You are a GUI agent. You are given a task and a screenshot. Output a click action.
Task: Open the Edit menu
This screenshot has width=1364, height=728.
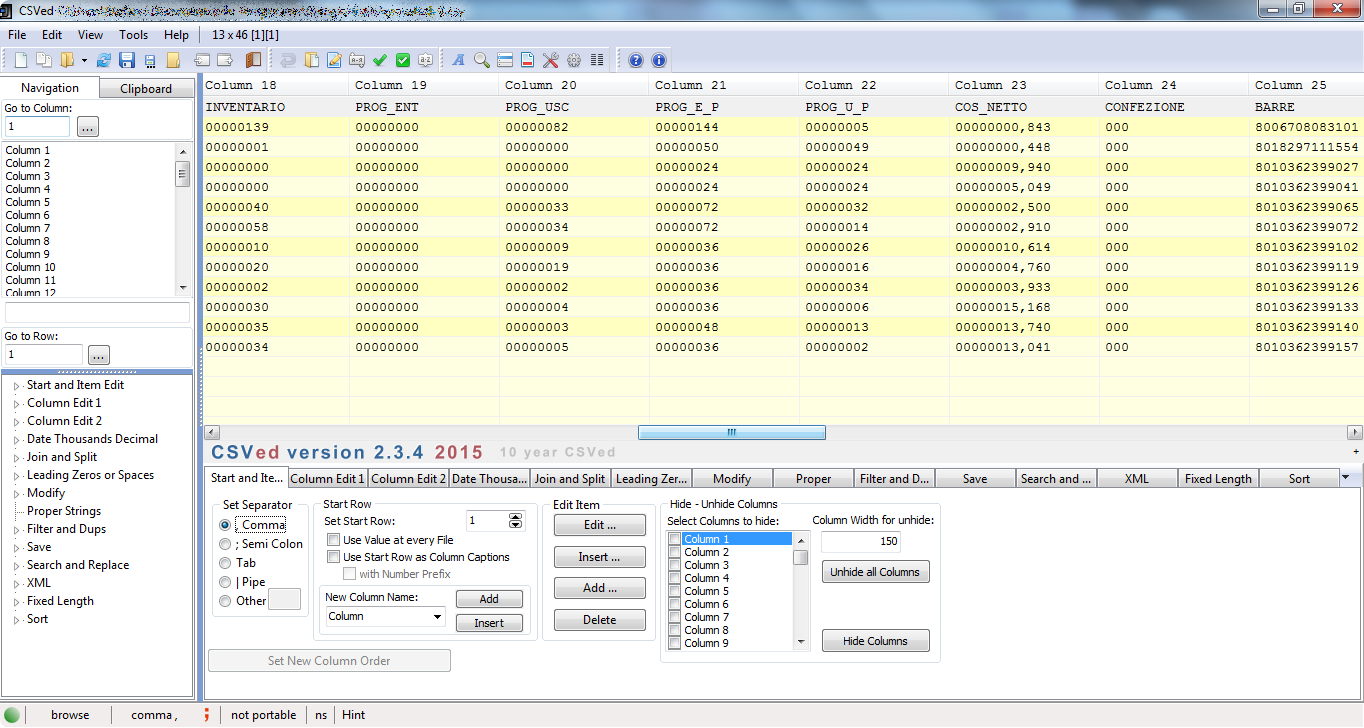[x=52, y=35]
